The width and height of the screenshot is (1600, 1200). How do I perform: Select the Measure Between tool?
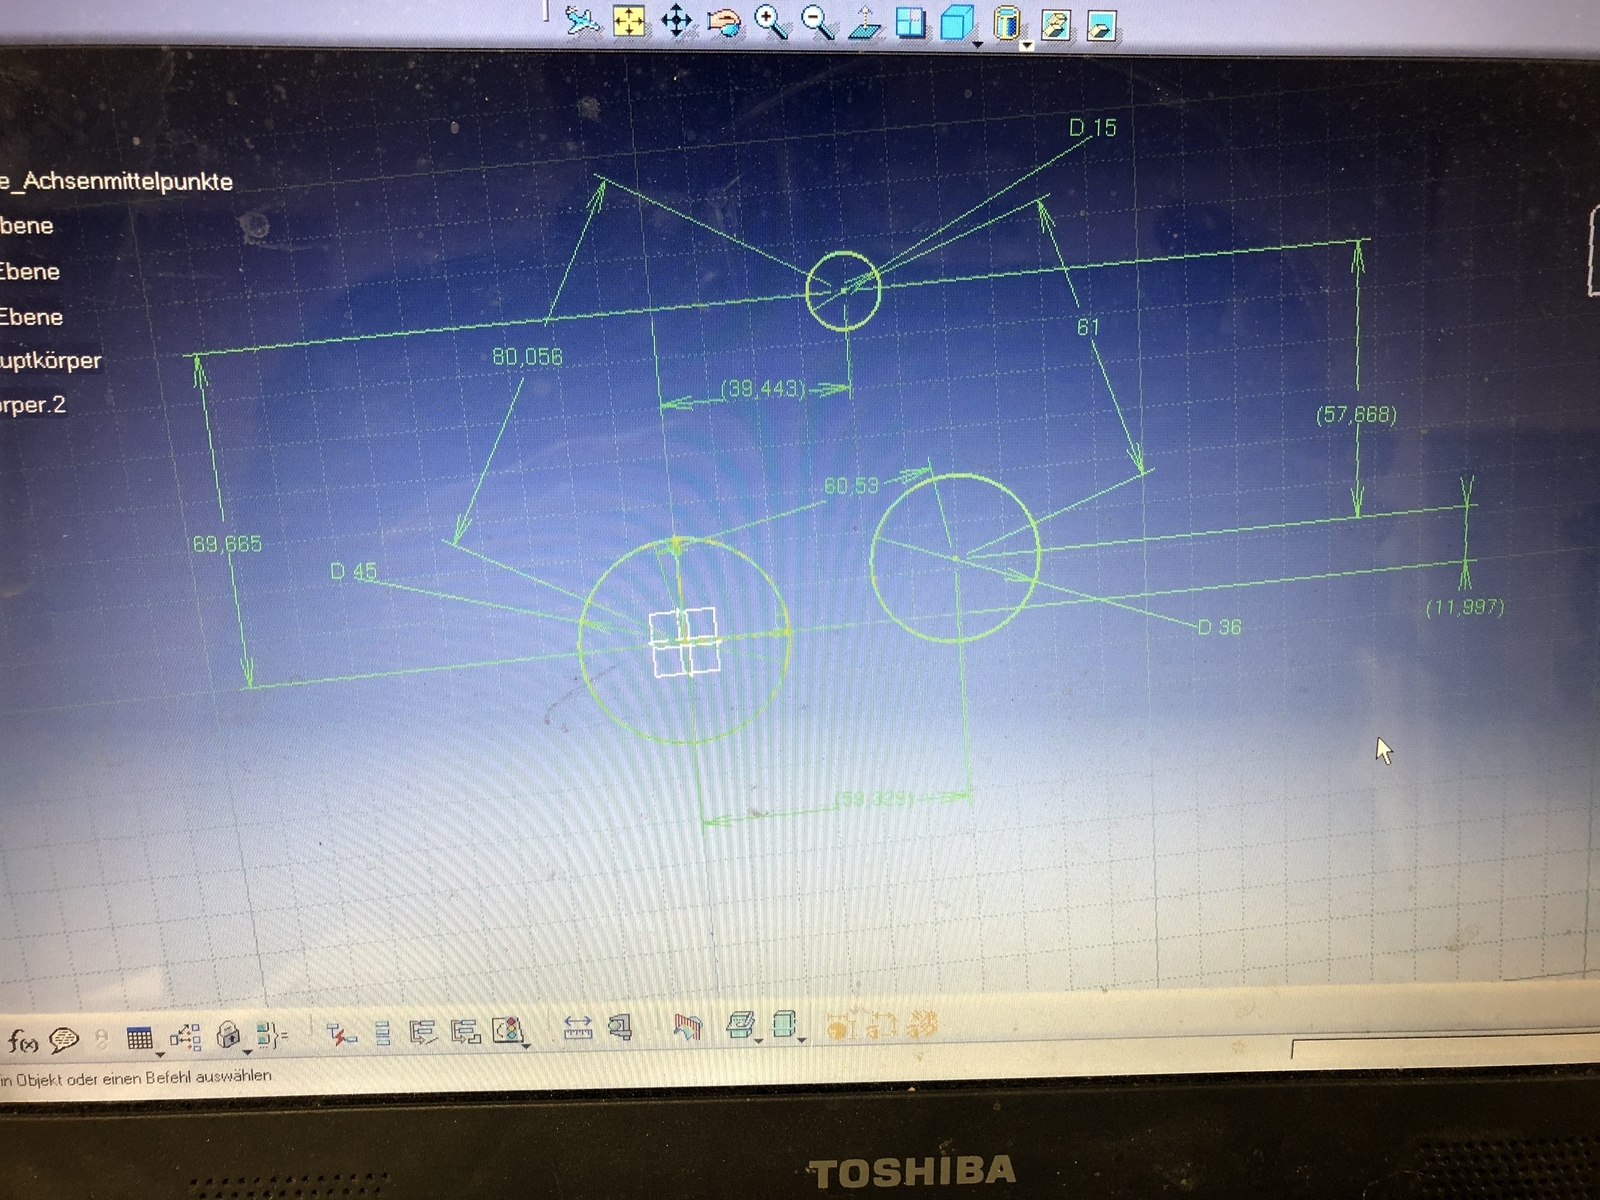point(578,1029)
